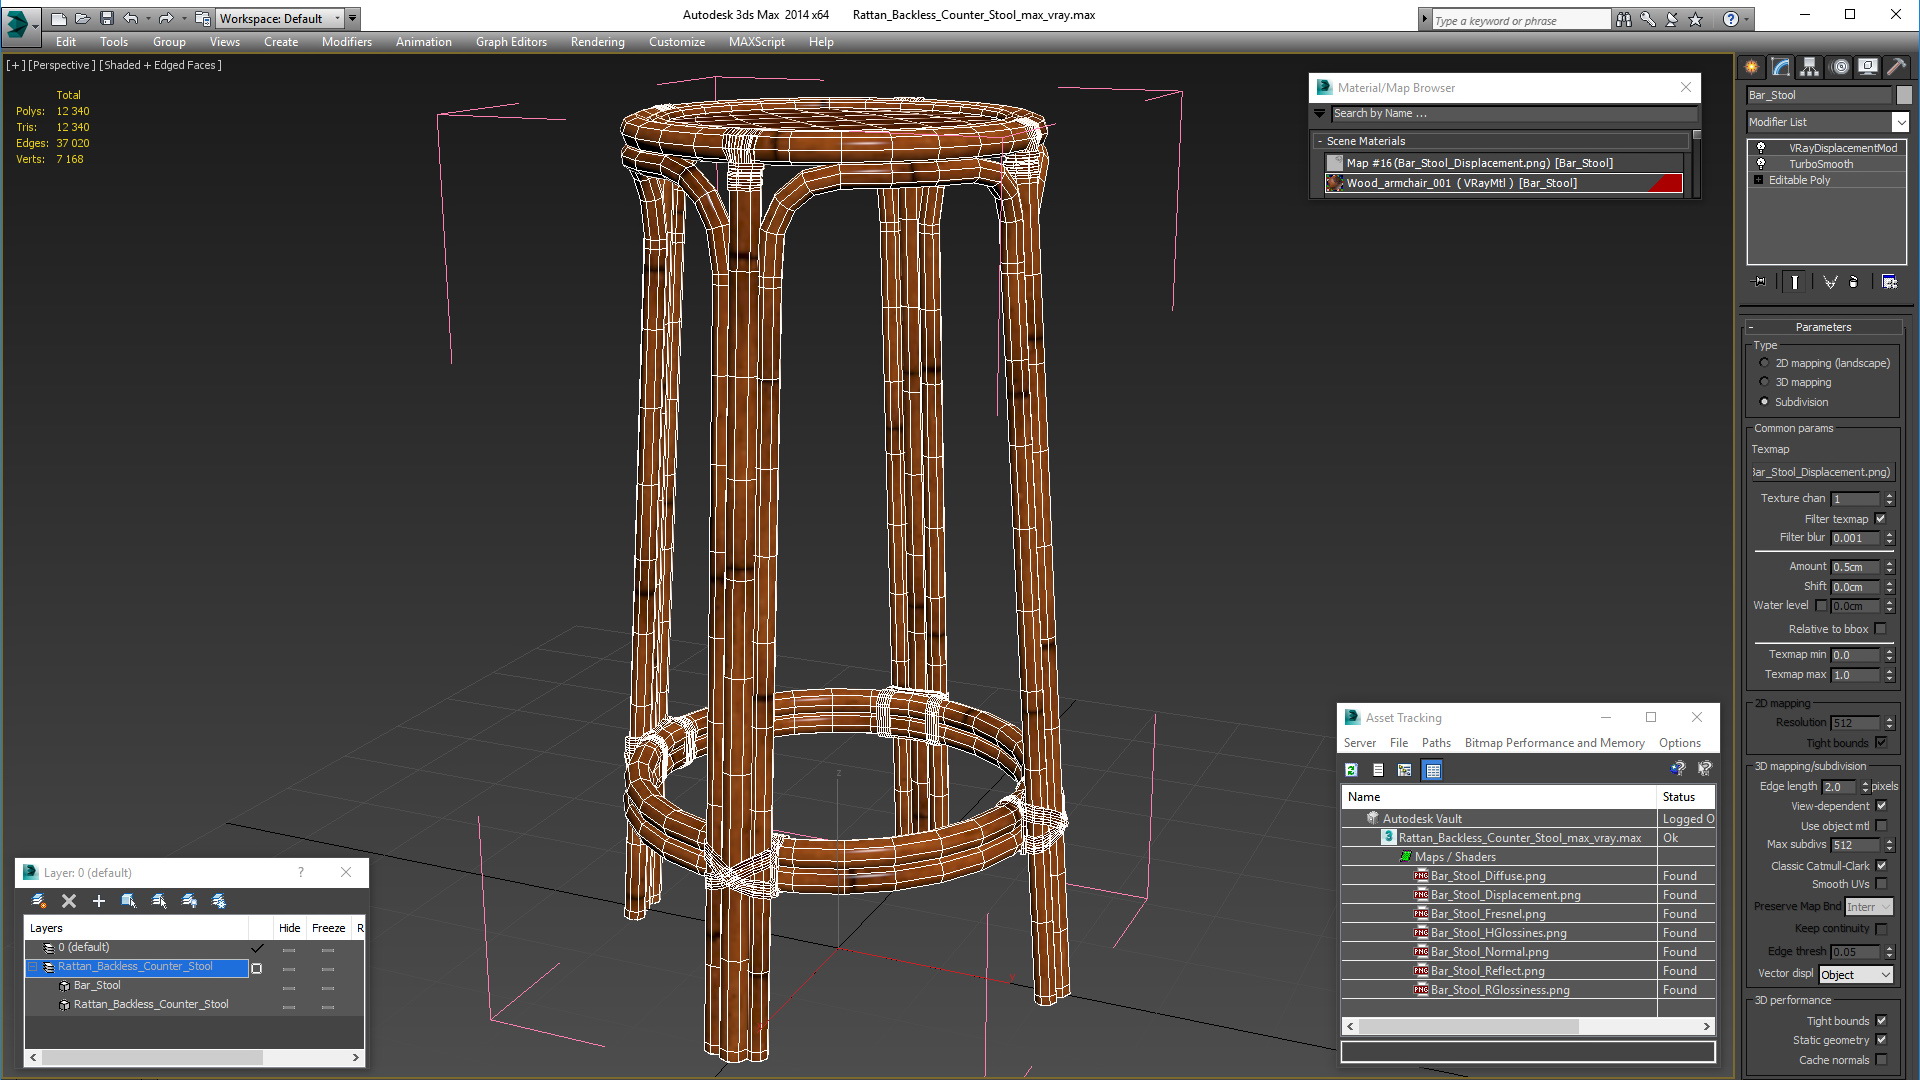Click Make Unique icon below modifier stack
The height and width of the screenshot is (1080, 1920).
pyautogui.click(x=1830, y=282)
